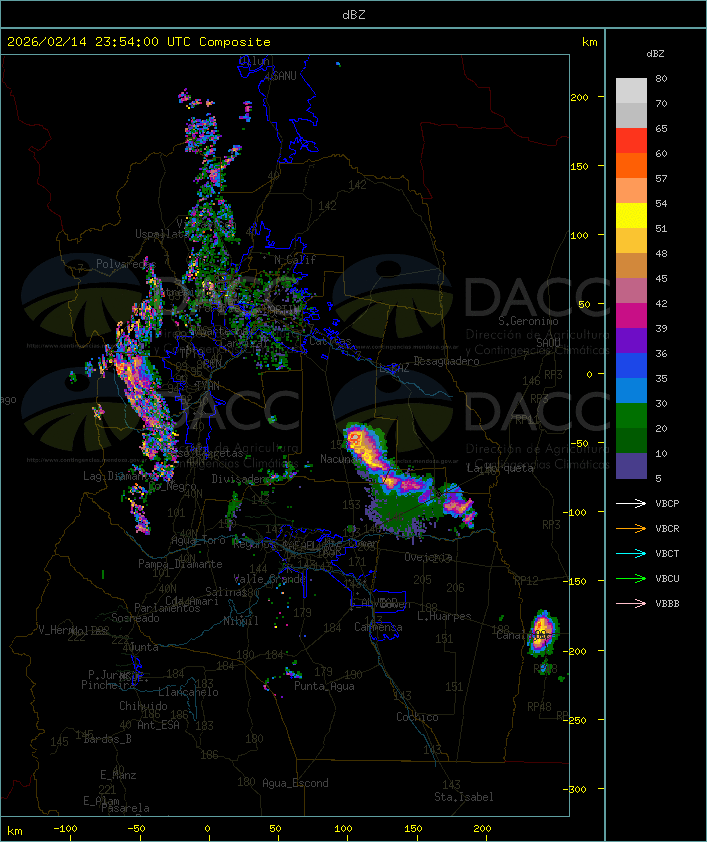
Task: Click the S.Geronimo place label
Action: 528,321
